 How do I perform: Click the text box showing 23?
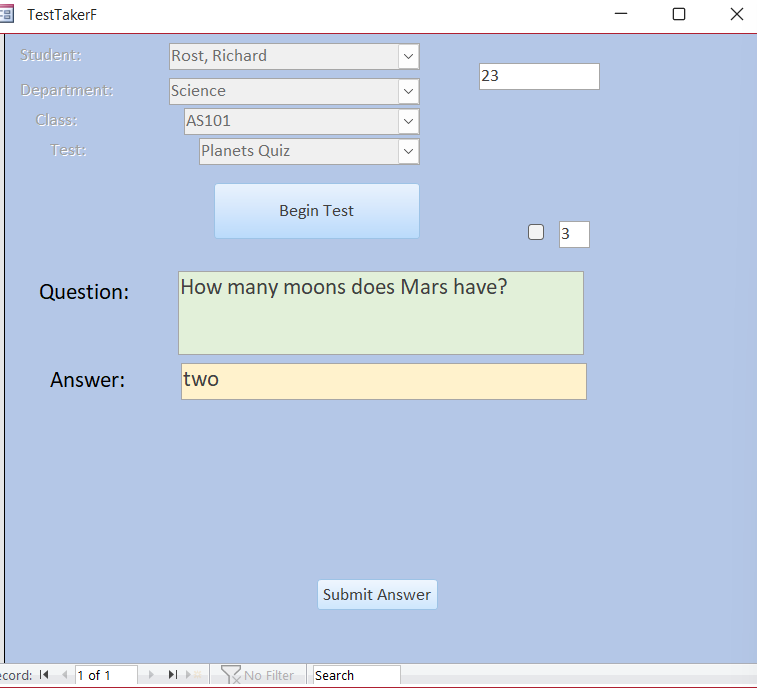click(538, 77)
